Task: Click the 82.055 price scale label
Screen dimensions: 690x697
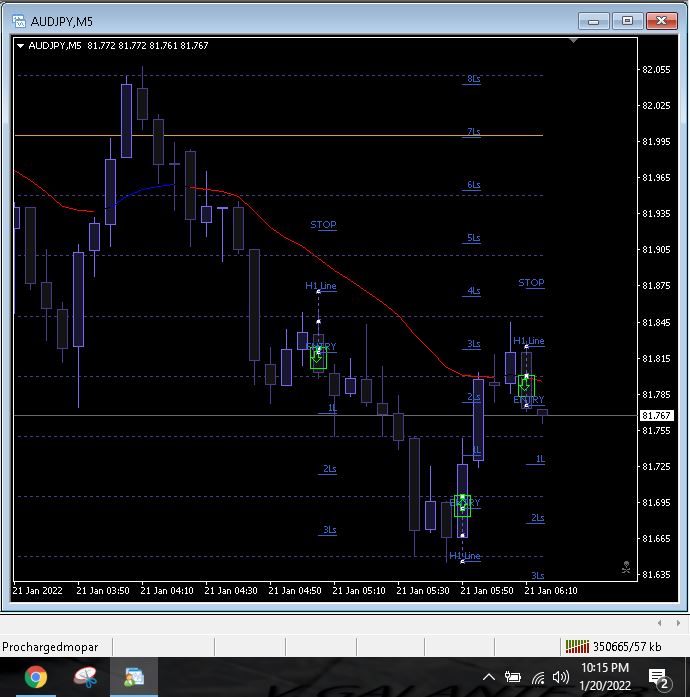Action: coord(656,69)
